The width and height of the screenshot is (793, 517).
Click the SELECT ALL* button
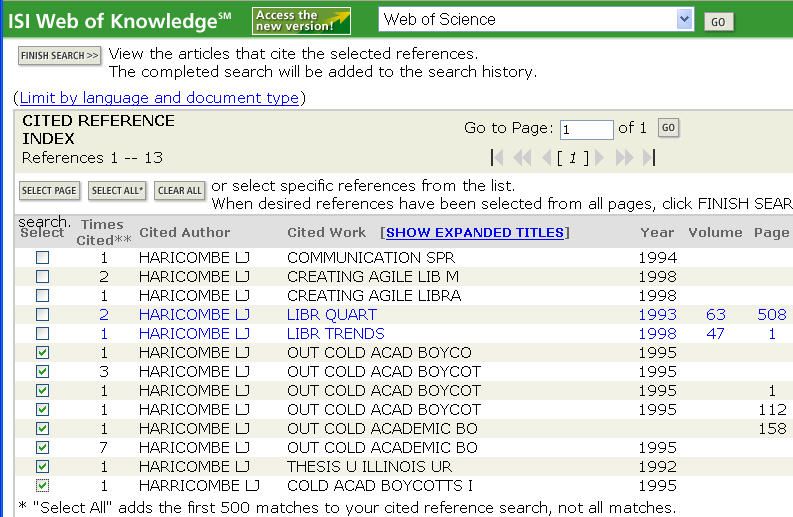117,191
